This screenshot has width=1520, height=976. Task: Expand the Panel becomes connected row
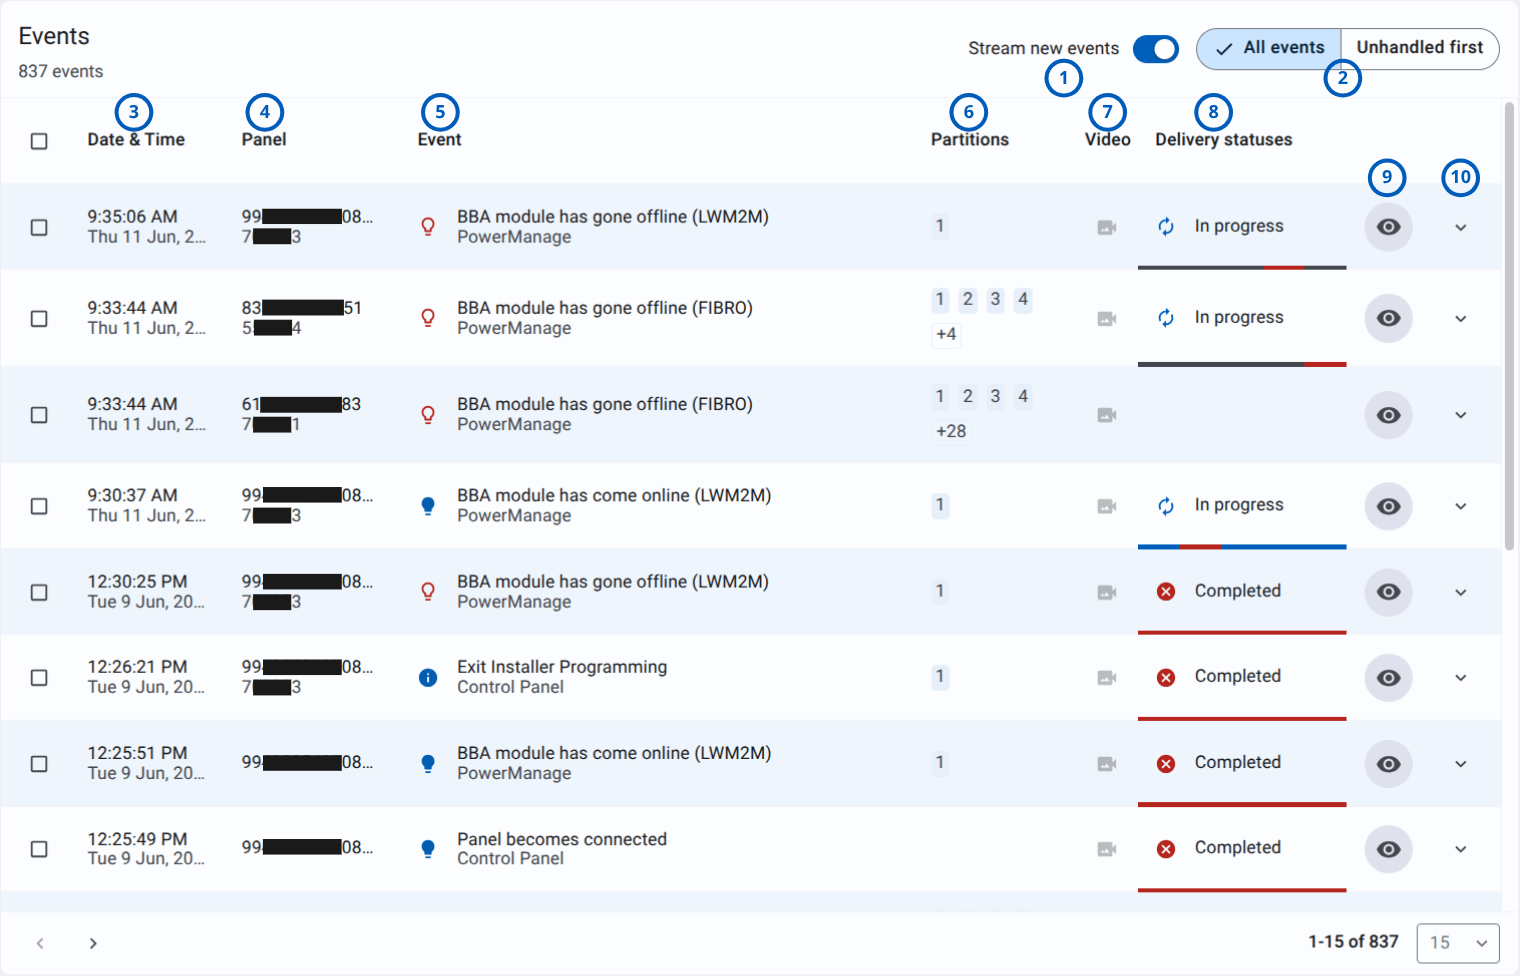(1461, 849)
